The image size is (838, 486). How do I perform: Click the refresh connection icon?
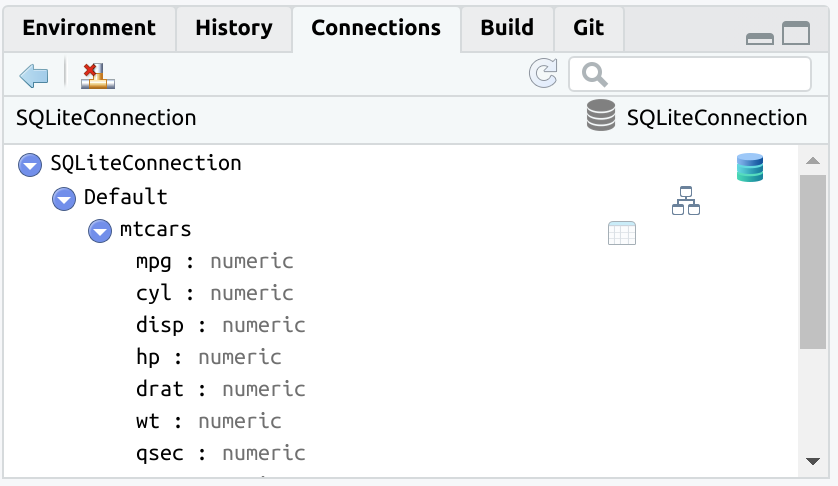tap(543, 74)
